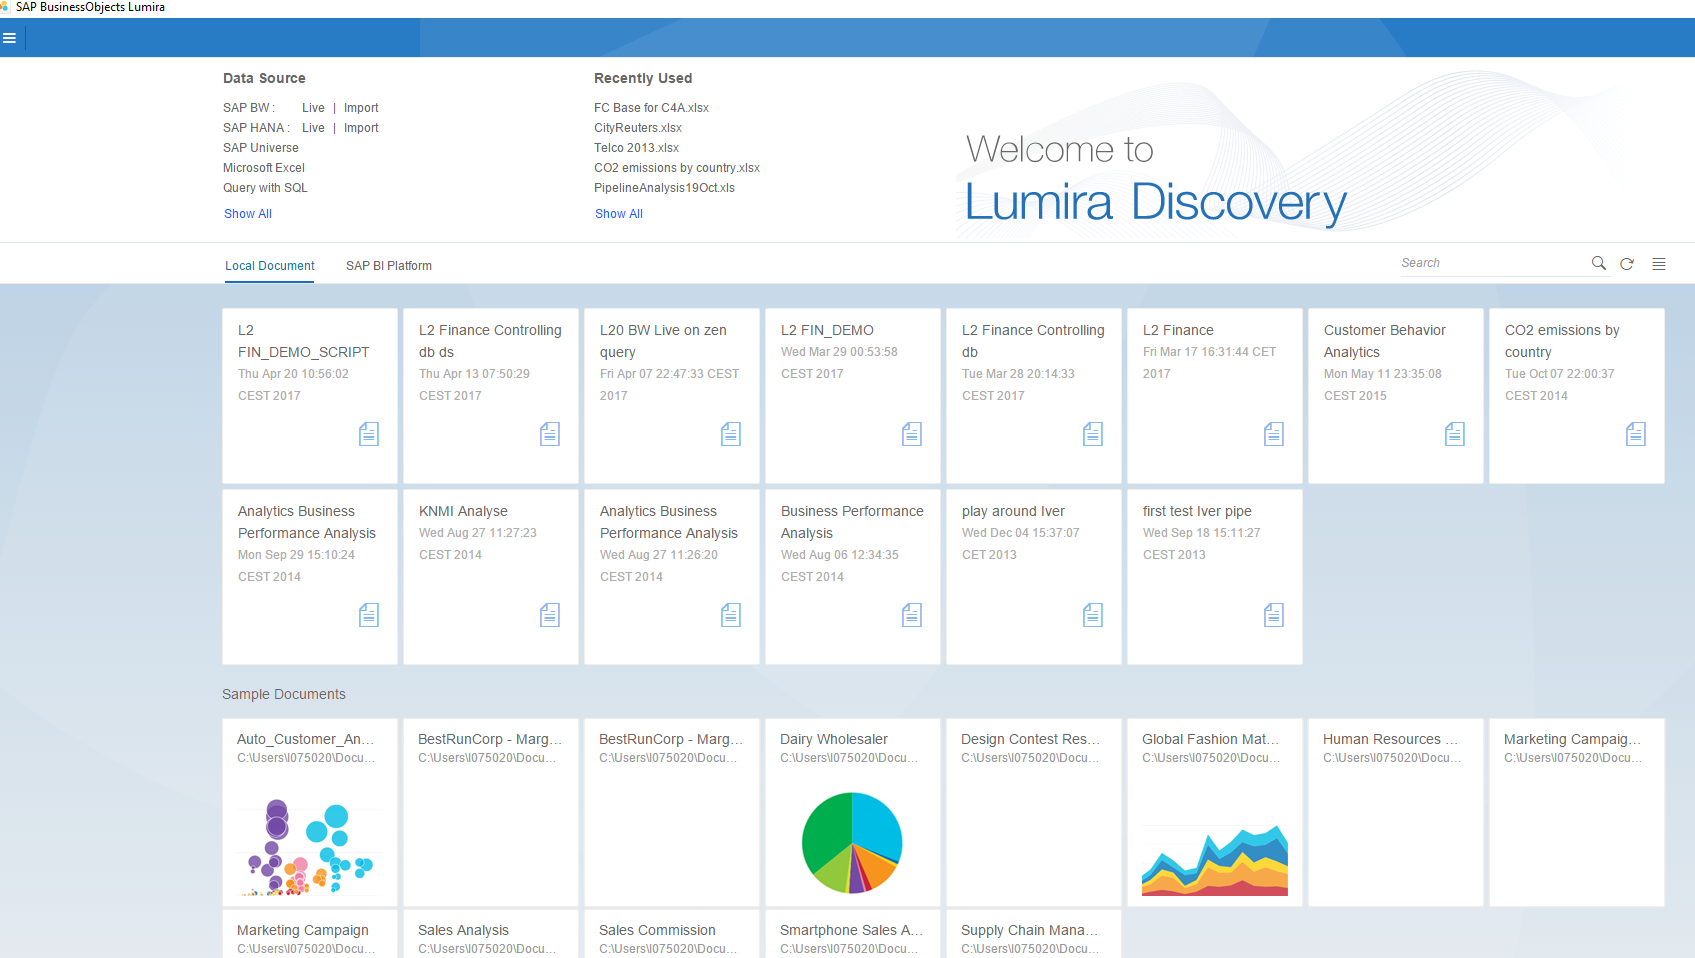The width and height of the screenshot is (1695, 958).
Task: Click document icon on L2 FIN_DEMO card
Action: point(912,434)
